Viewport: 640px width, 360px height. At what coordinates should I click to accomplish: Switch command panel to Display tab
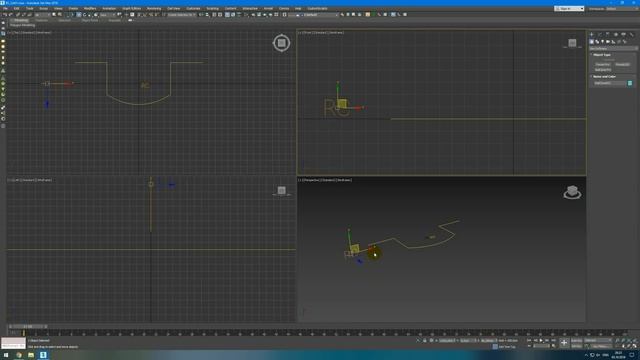coord(623,34)
